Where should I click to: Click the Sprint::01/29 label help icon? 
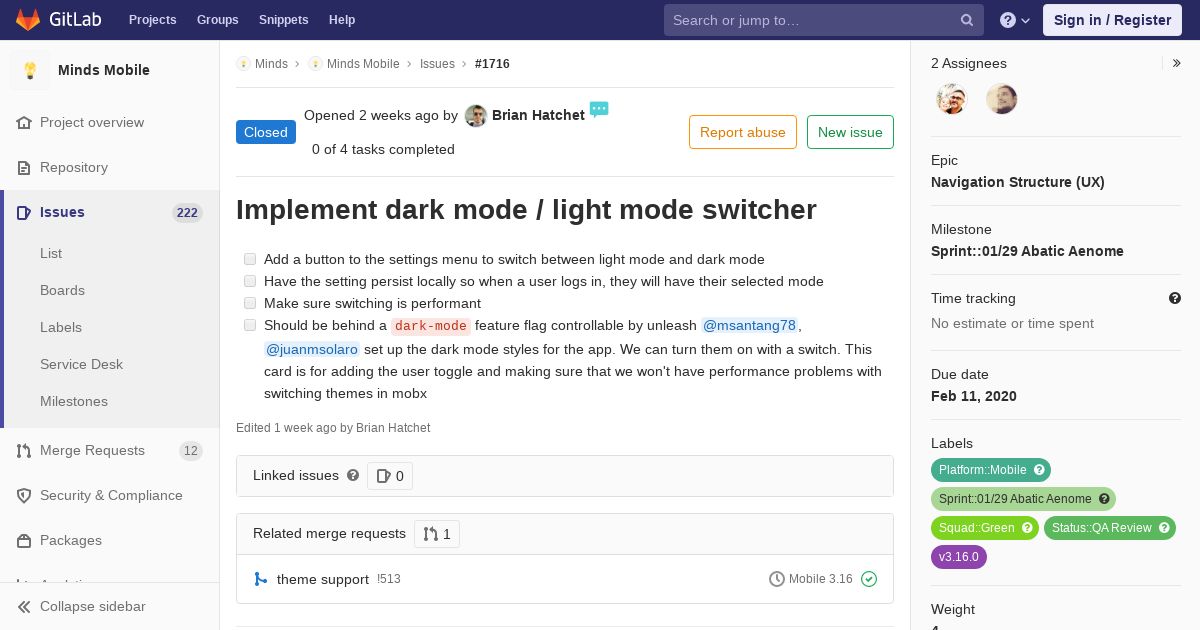1105,499
